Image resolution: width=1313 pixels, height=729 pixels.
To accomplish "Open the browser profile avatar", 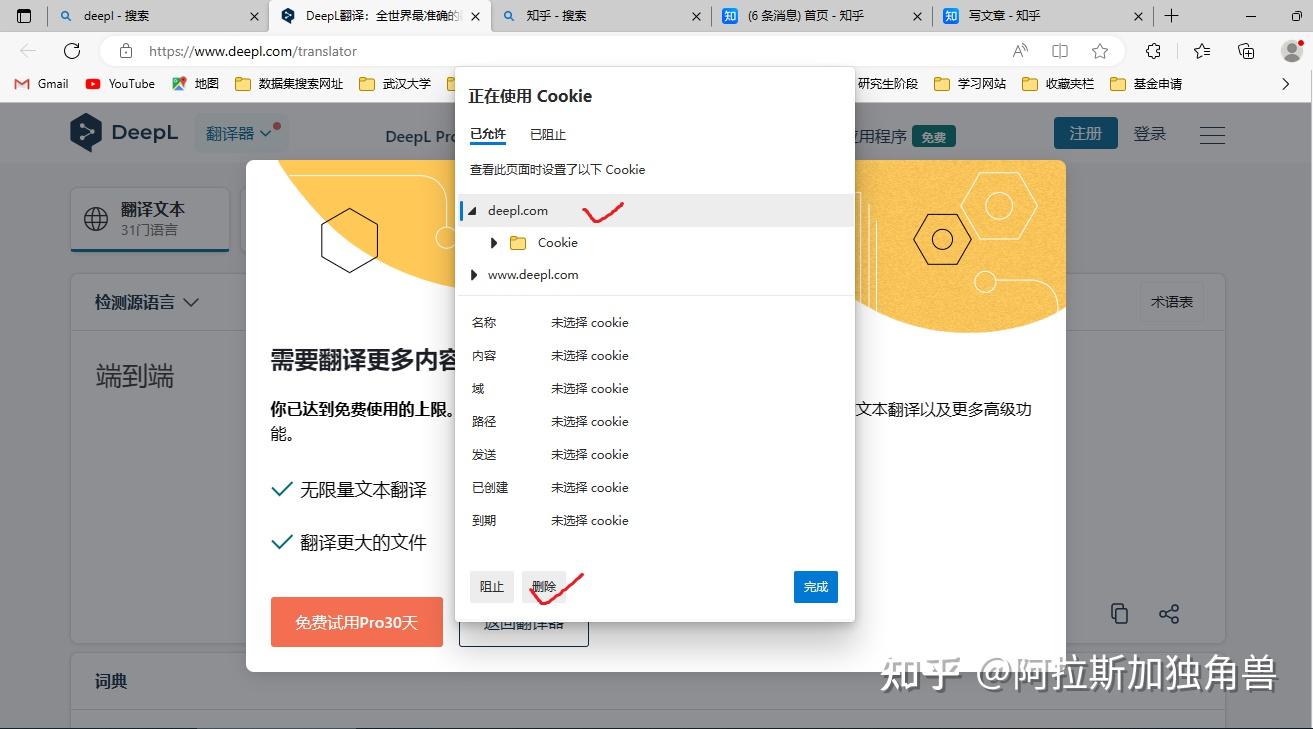I will [1291, 51].
